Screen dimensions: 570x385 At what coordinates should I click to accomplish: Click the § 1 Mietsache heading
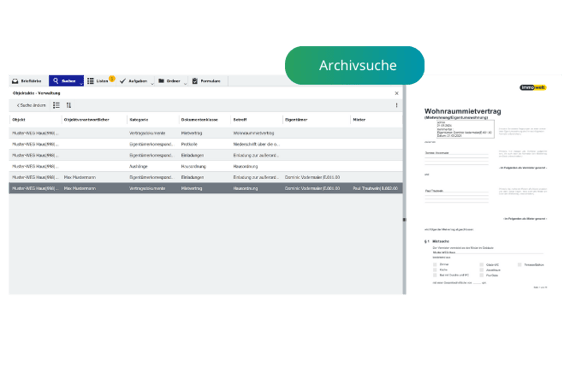437,241
